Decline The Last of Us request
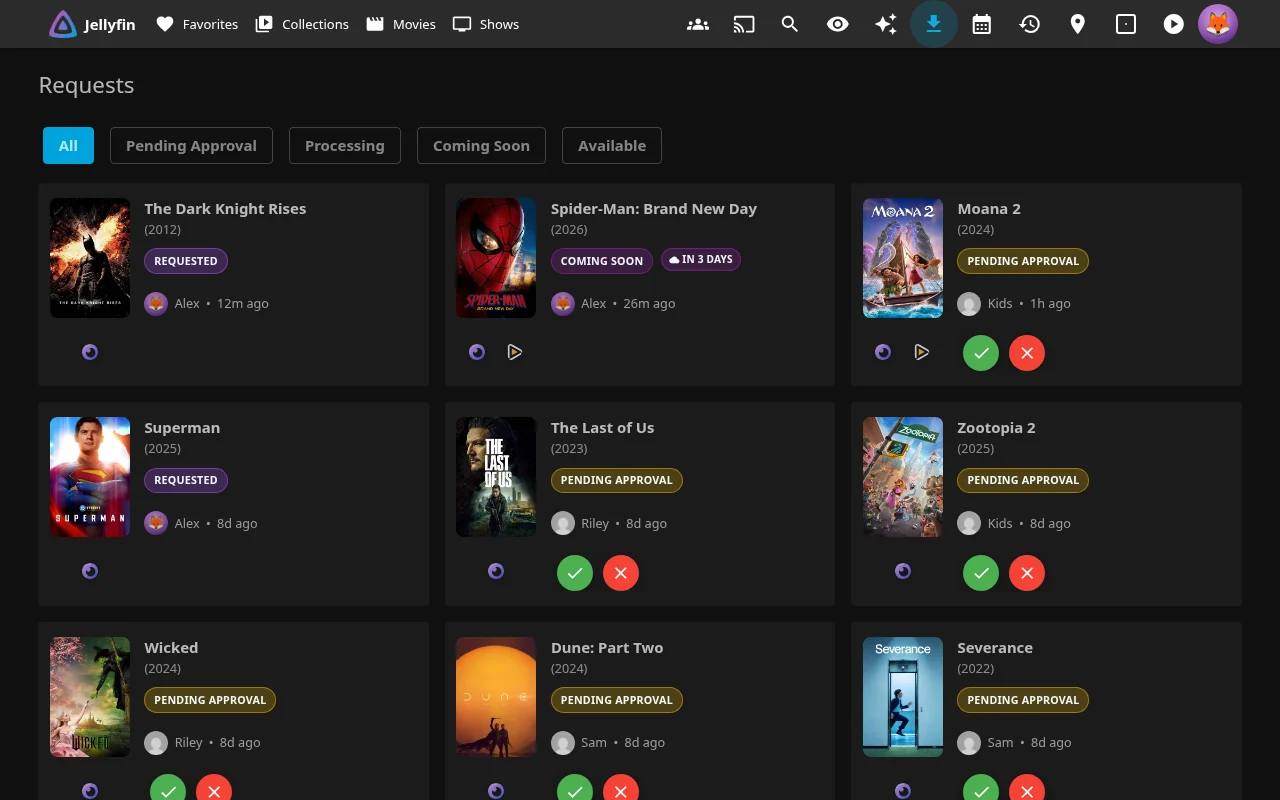 (621, 573)
